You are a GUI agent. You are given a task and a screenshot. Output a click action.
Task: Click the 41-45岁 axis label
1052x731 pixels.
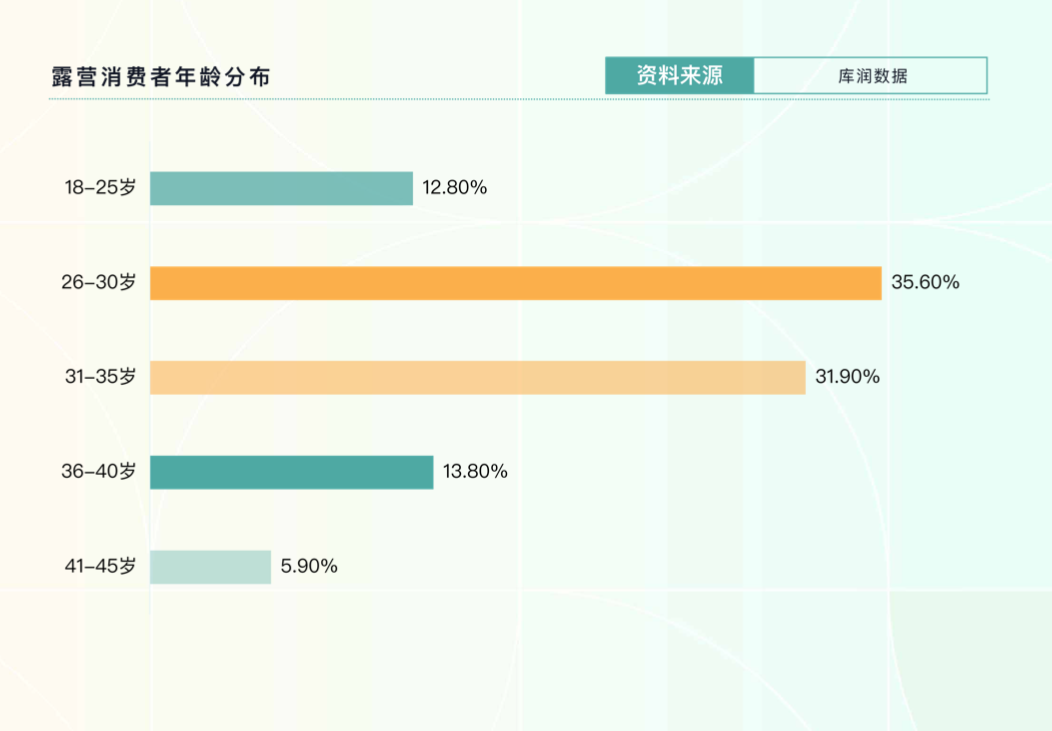tap(99, 566)
